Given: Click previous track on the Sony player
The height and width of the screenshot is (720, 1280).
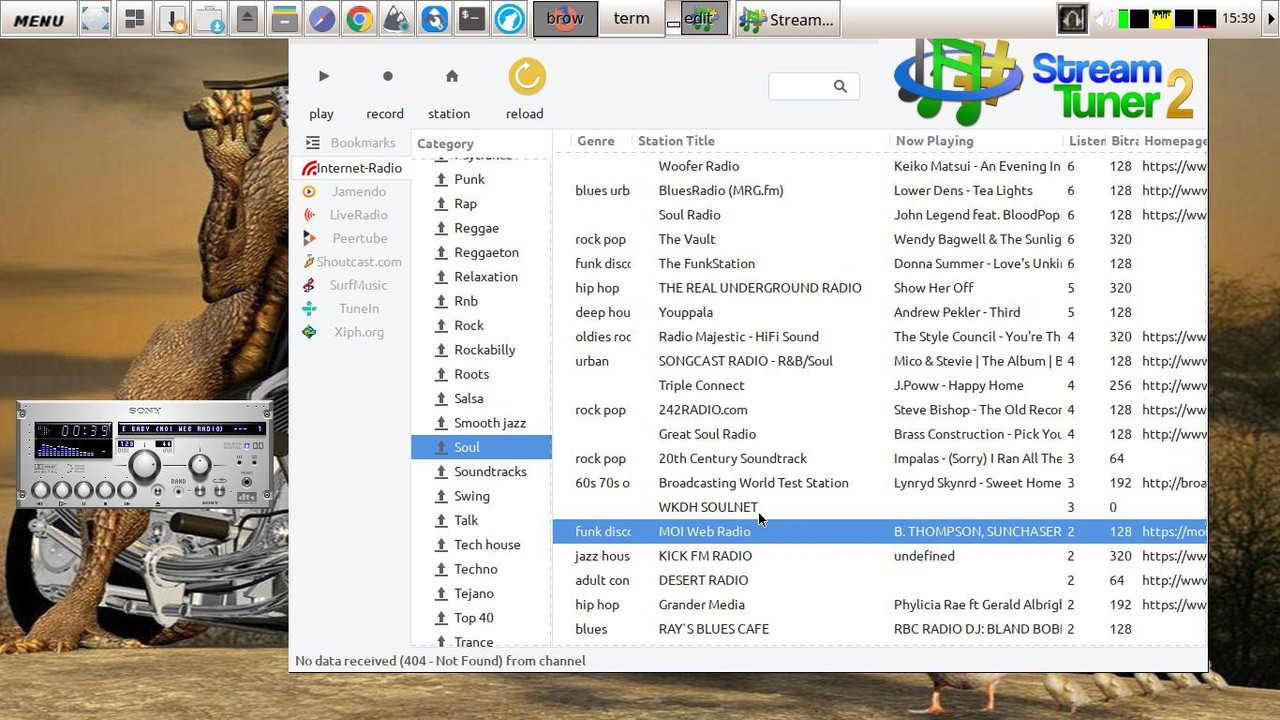Looking at the screenshot, I should (x=41, y=490).
